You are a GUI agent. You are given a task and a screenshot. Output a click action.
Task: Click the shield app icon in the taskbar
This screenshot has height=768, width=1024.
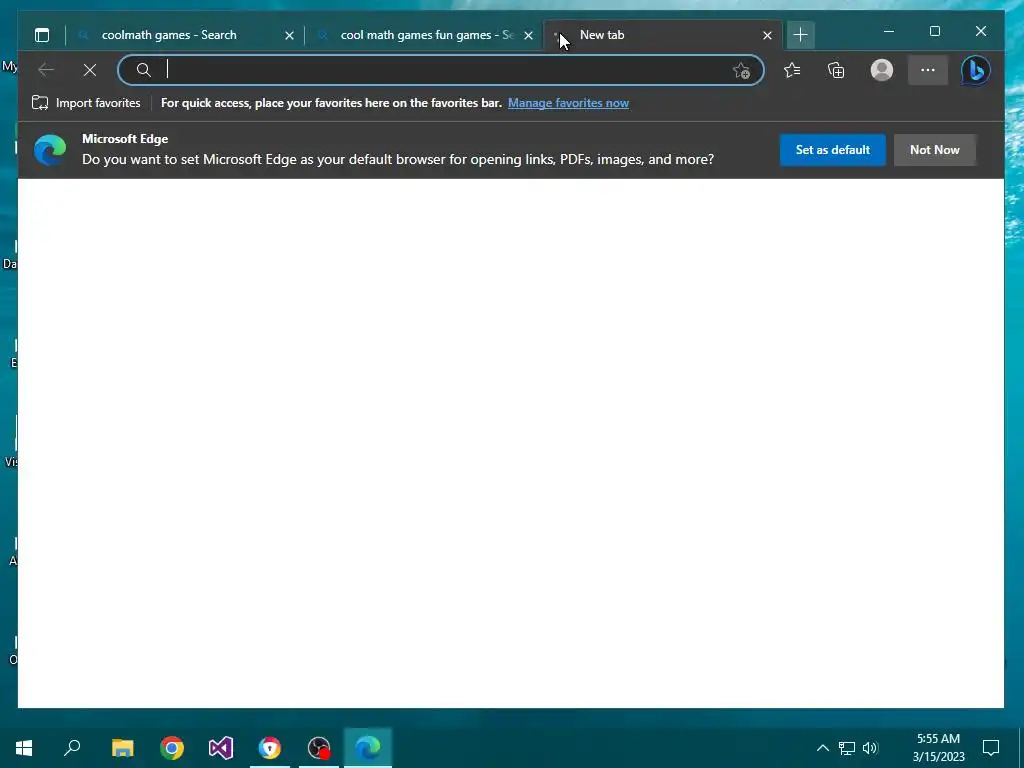coord(270,748)
